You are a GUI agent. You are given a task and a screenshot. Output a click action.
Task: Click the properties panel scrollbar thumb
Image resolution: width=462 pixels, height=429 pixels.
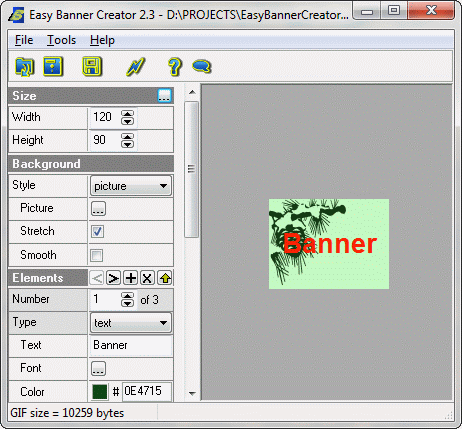coord(192,169)
